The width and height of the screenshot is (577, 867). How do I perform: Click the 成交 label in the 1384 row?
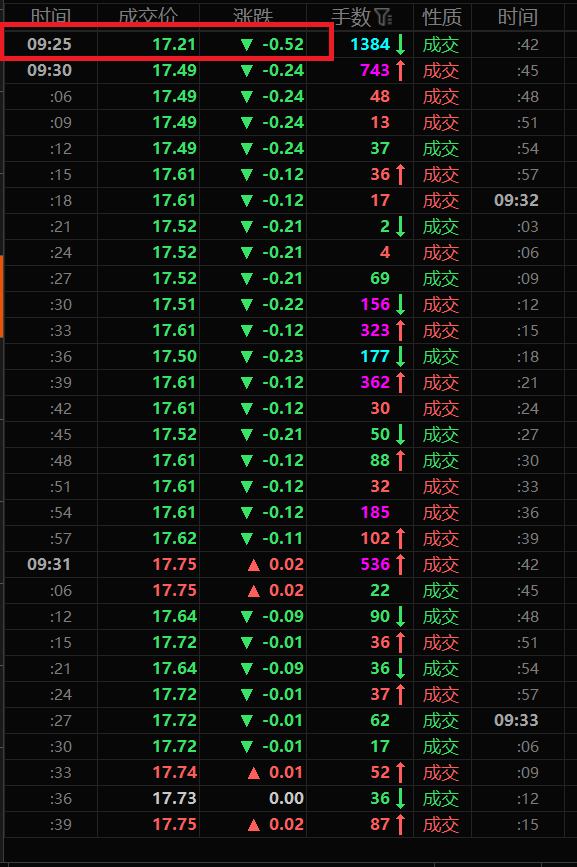pos(441,45)
